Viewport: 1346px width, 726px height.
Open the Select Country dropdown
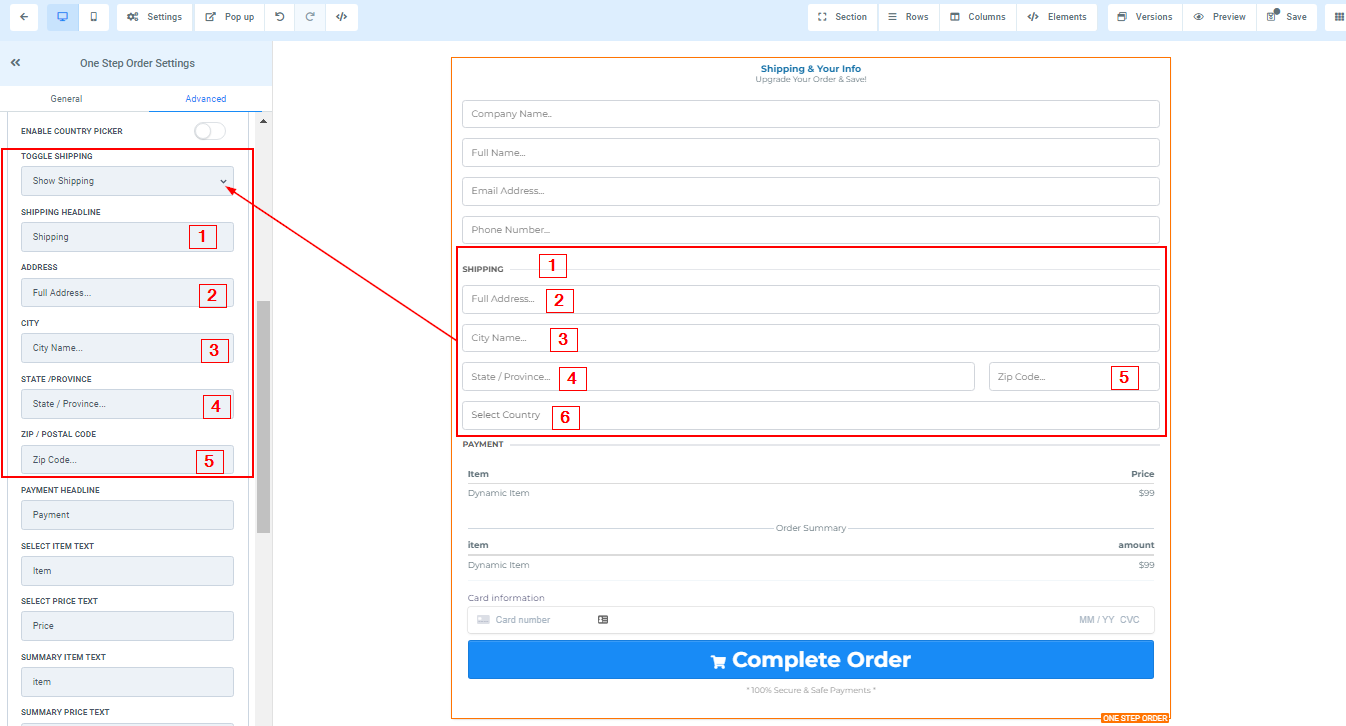tap(810, 415)
